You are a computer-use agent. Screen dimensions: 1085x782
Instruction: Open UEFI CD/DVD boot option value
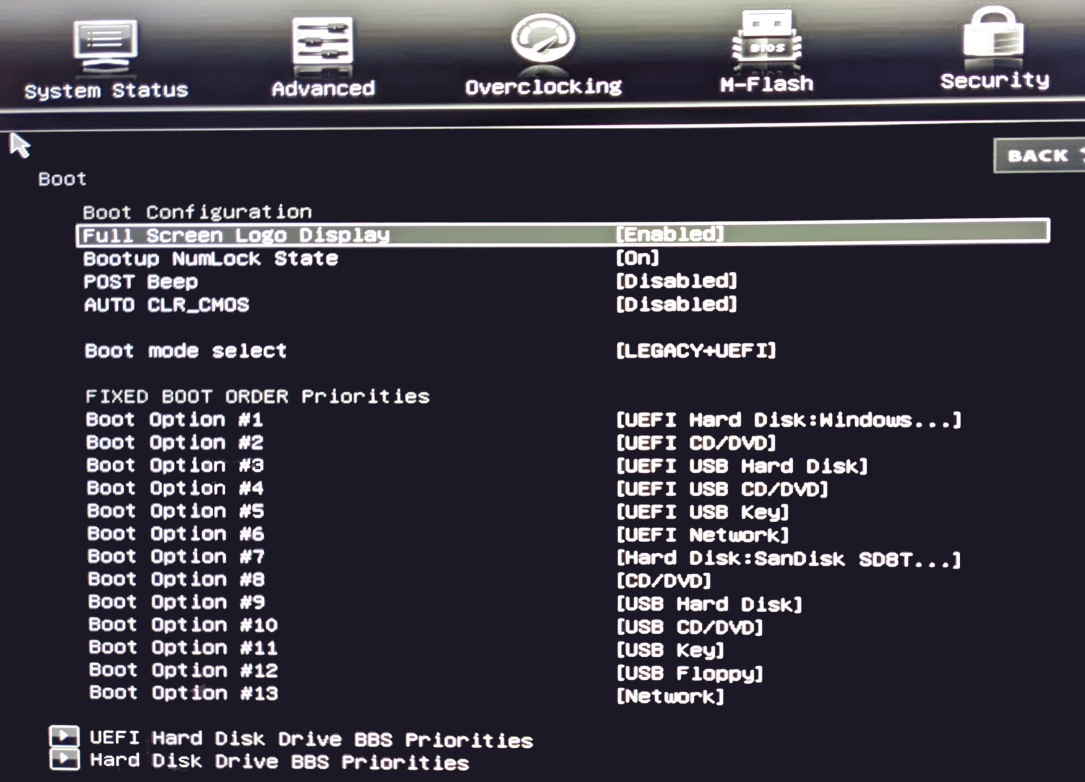[695, 442]
